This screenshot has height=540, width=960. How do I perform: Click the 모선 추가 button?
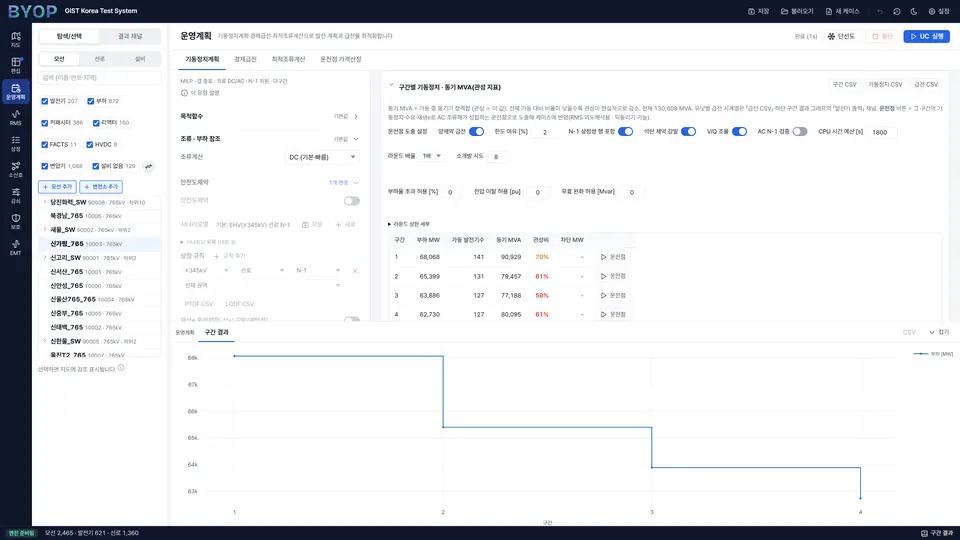[x=58, y=187]
